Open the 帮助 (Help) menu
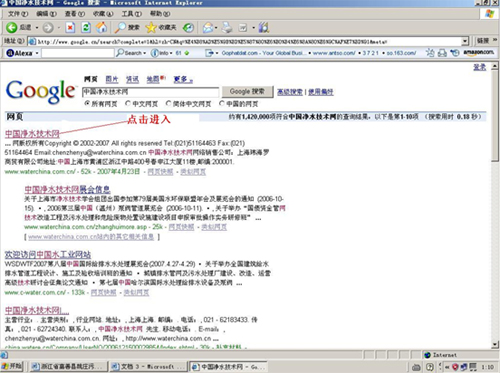The width and height of the screenshot is (500, 373). (x=160, y=14)
